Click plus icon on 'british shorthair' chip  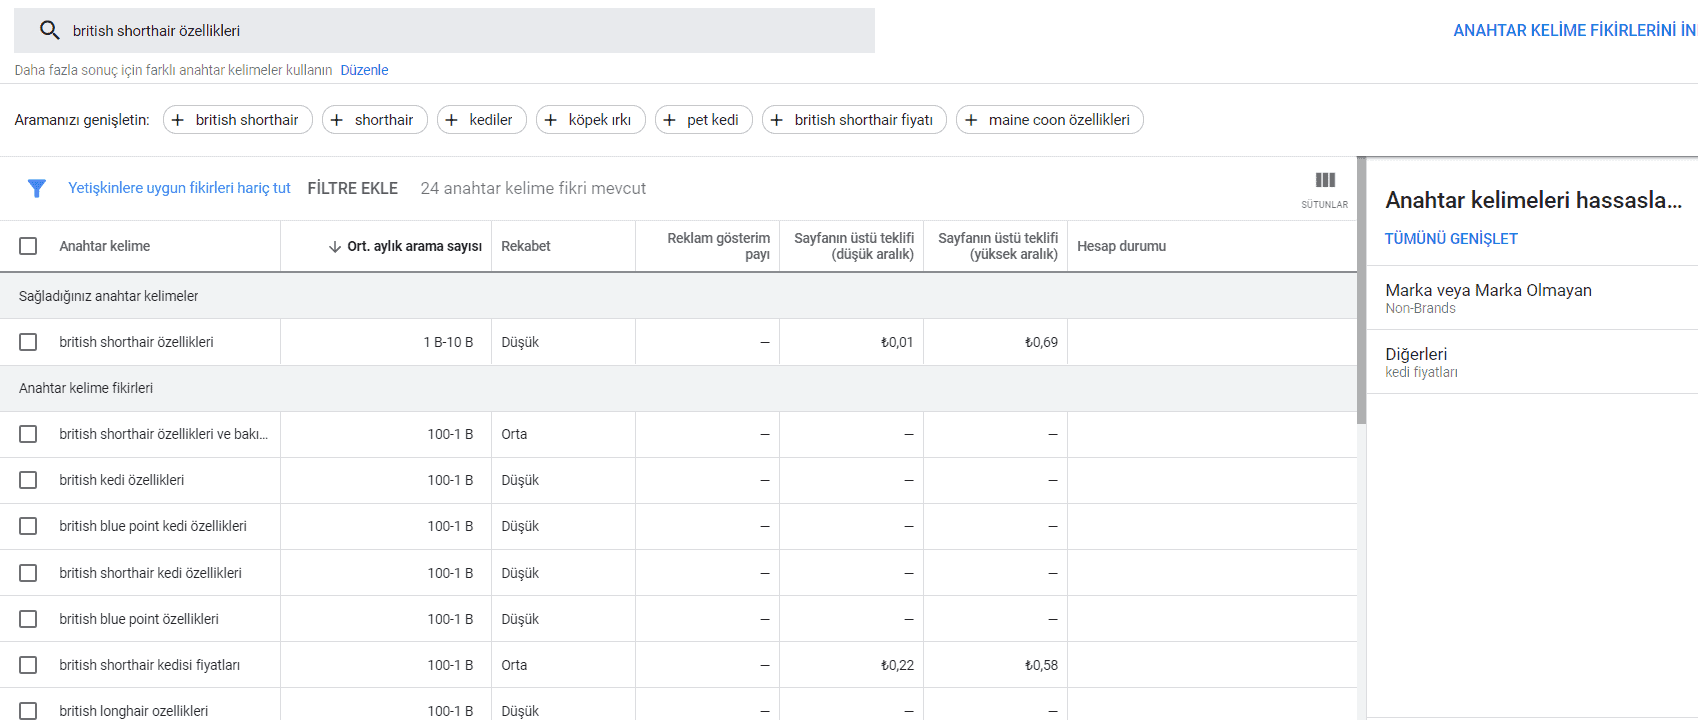pyautogui.click(x=178, y=120)
